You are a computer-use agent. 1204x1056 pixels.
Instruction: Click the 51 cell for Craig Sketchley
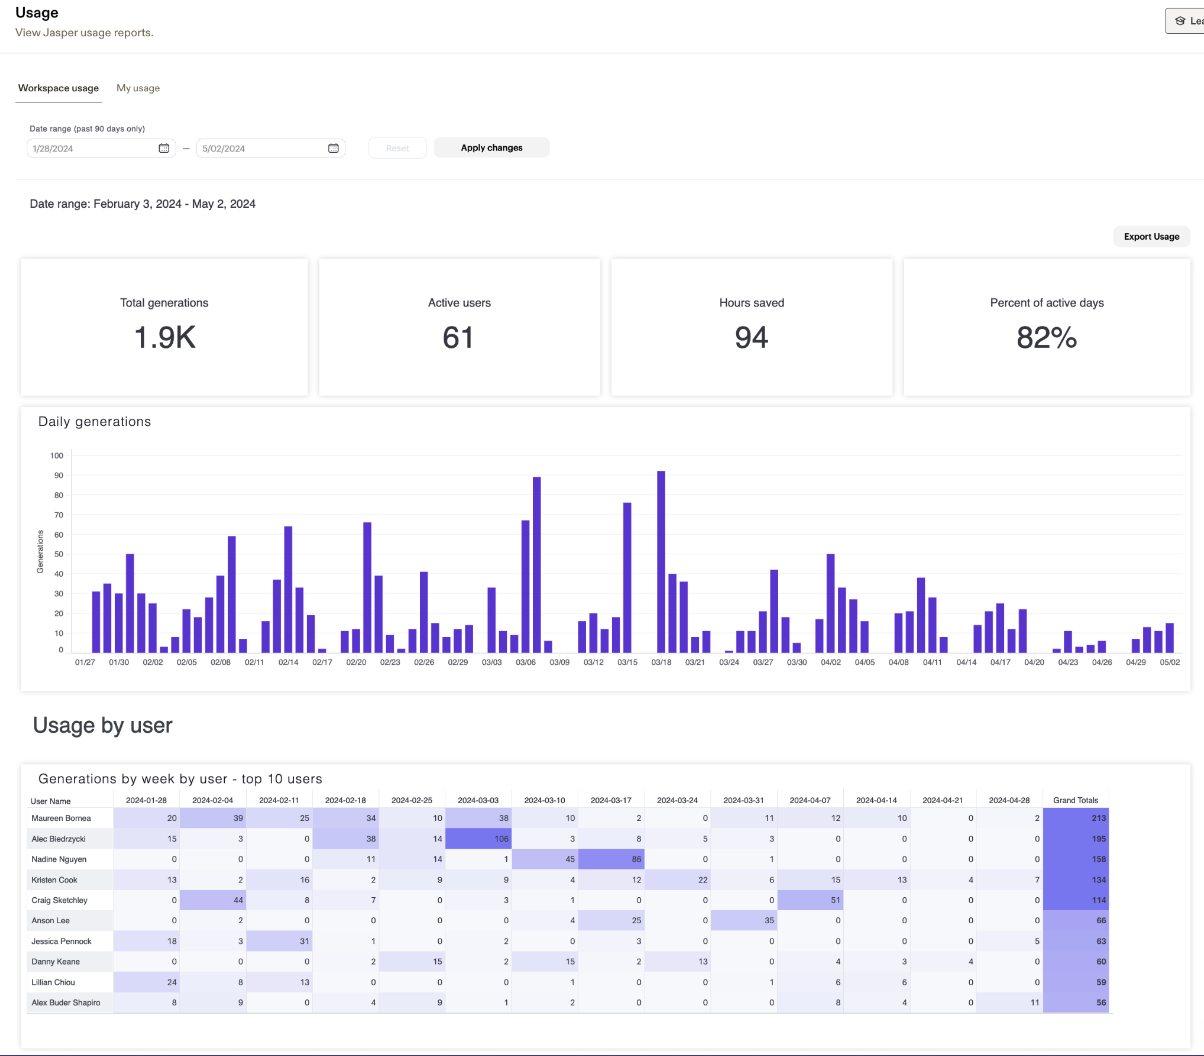[810, 900]
